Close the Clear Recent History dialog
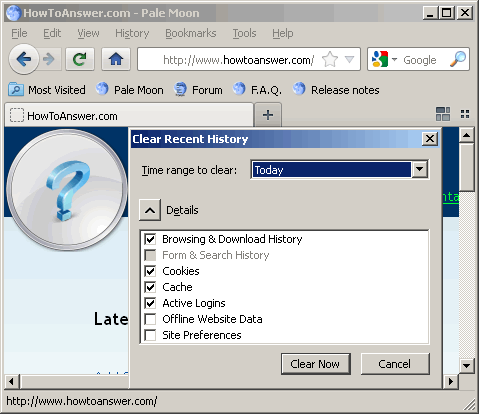479x414 pixels. 430,138
